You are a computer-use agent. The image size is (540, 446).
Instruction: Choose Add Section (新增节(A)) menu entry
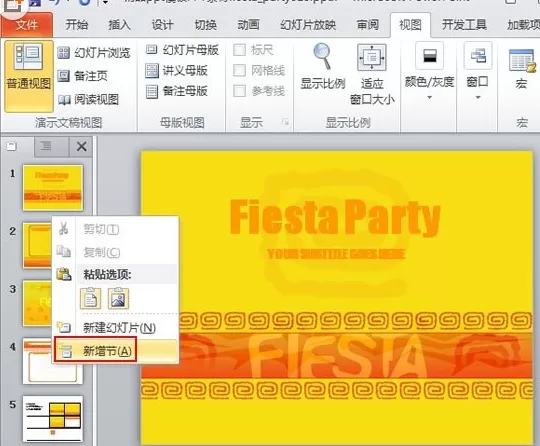pyautogui.click(x=116, y=351)
